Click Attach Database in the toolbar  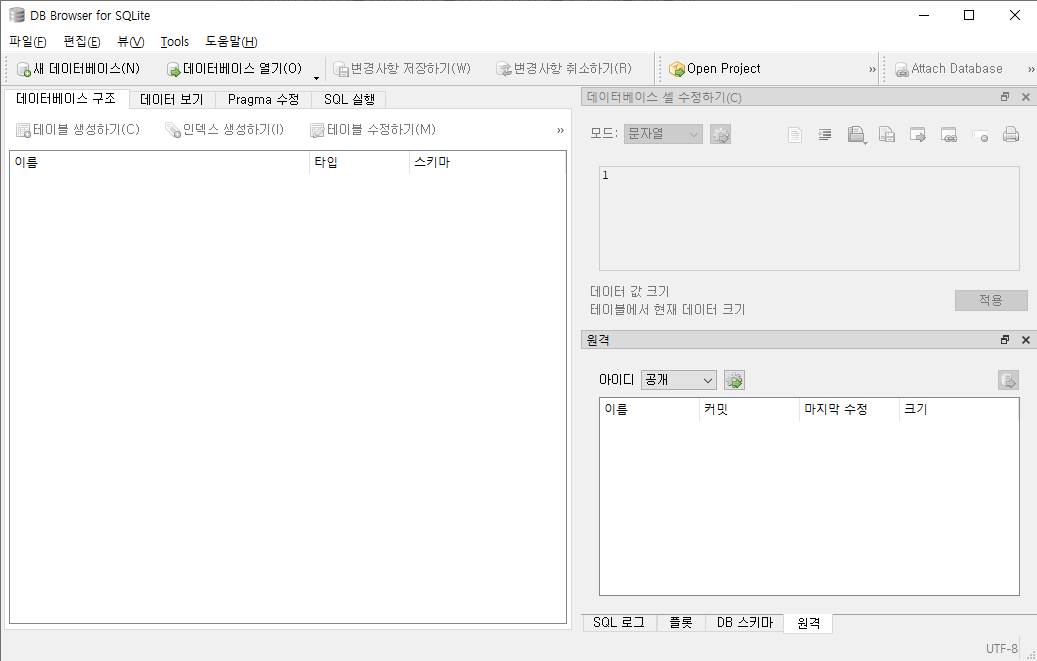coord(948,69)
